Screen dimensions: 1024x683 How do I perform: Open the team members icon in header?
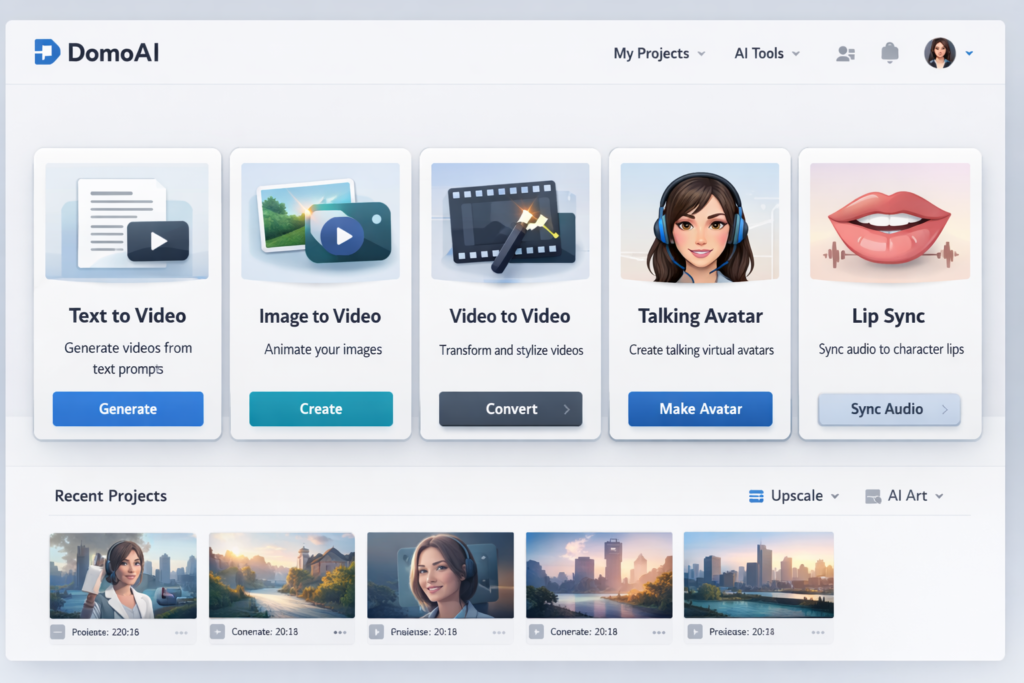846,54
